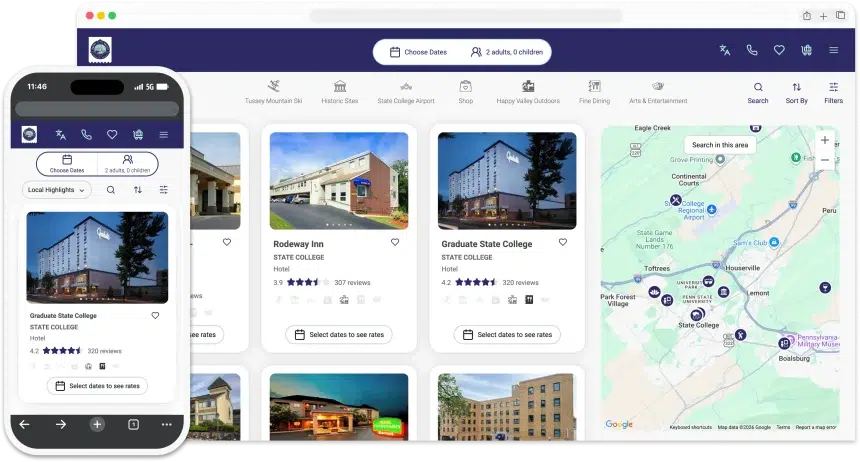Screen dimensions: 860x462
Task: Select the Shop category
Action: coord(466,92)
